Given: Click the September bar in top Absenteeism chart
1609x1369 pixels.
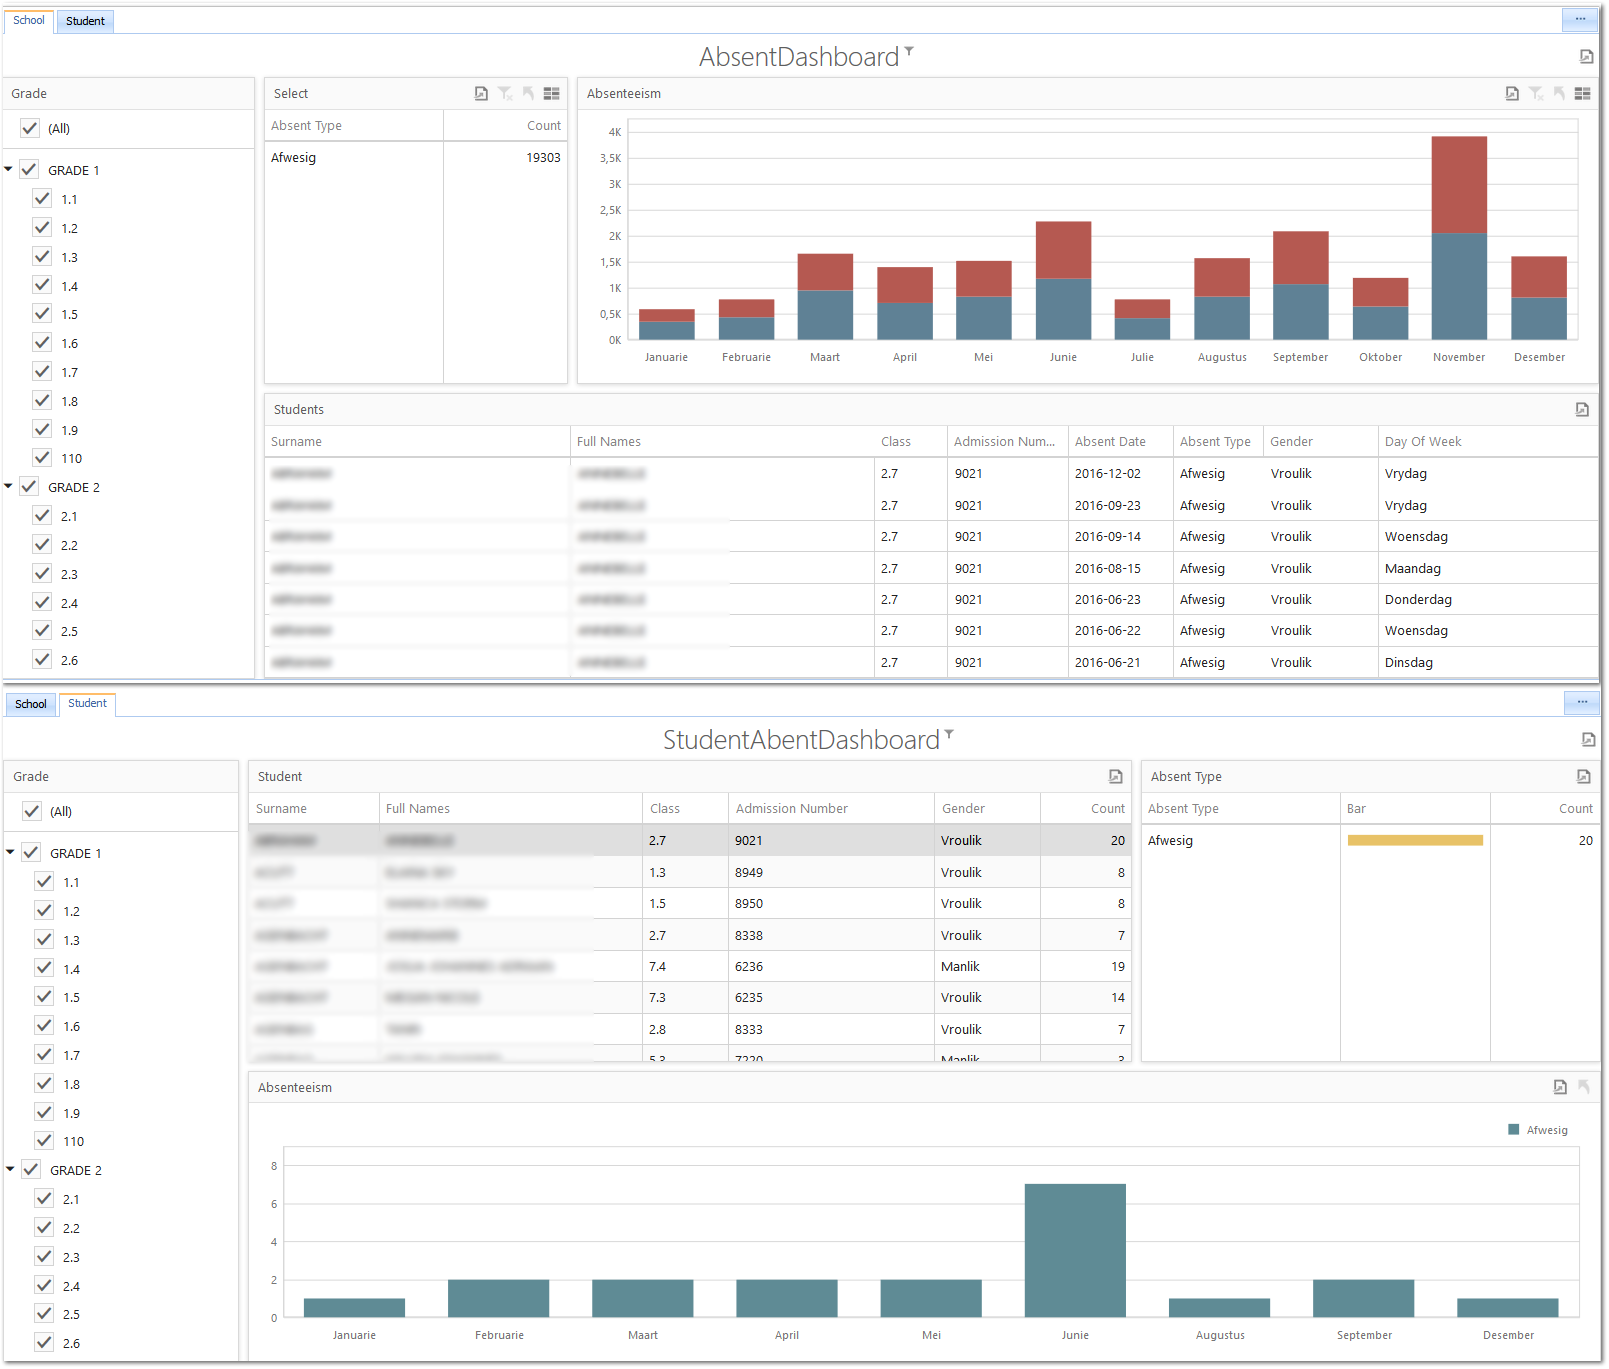Looking at the screenshot, I should coord(1300,285).
